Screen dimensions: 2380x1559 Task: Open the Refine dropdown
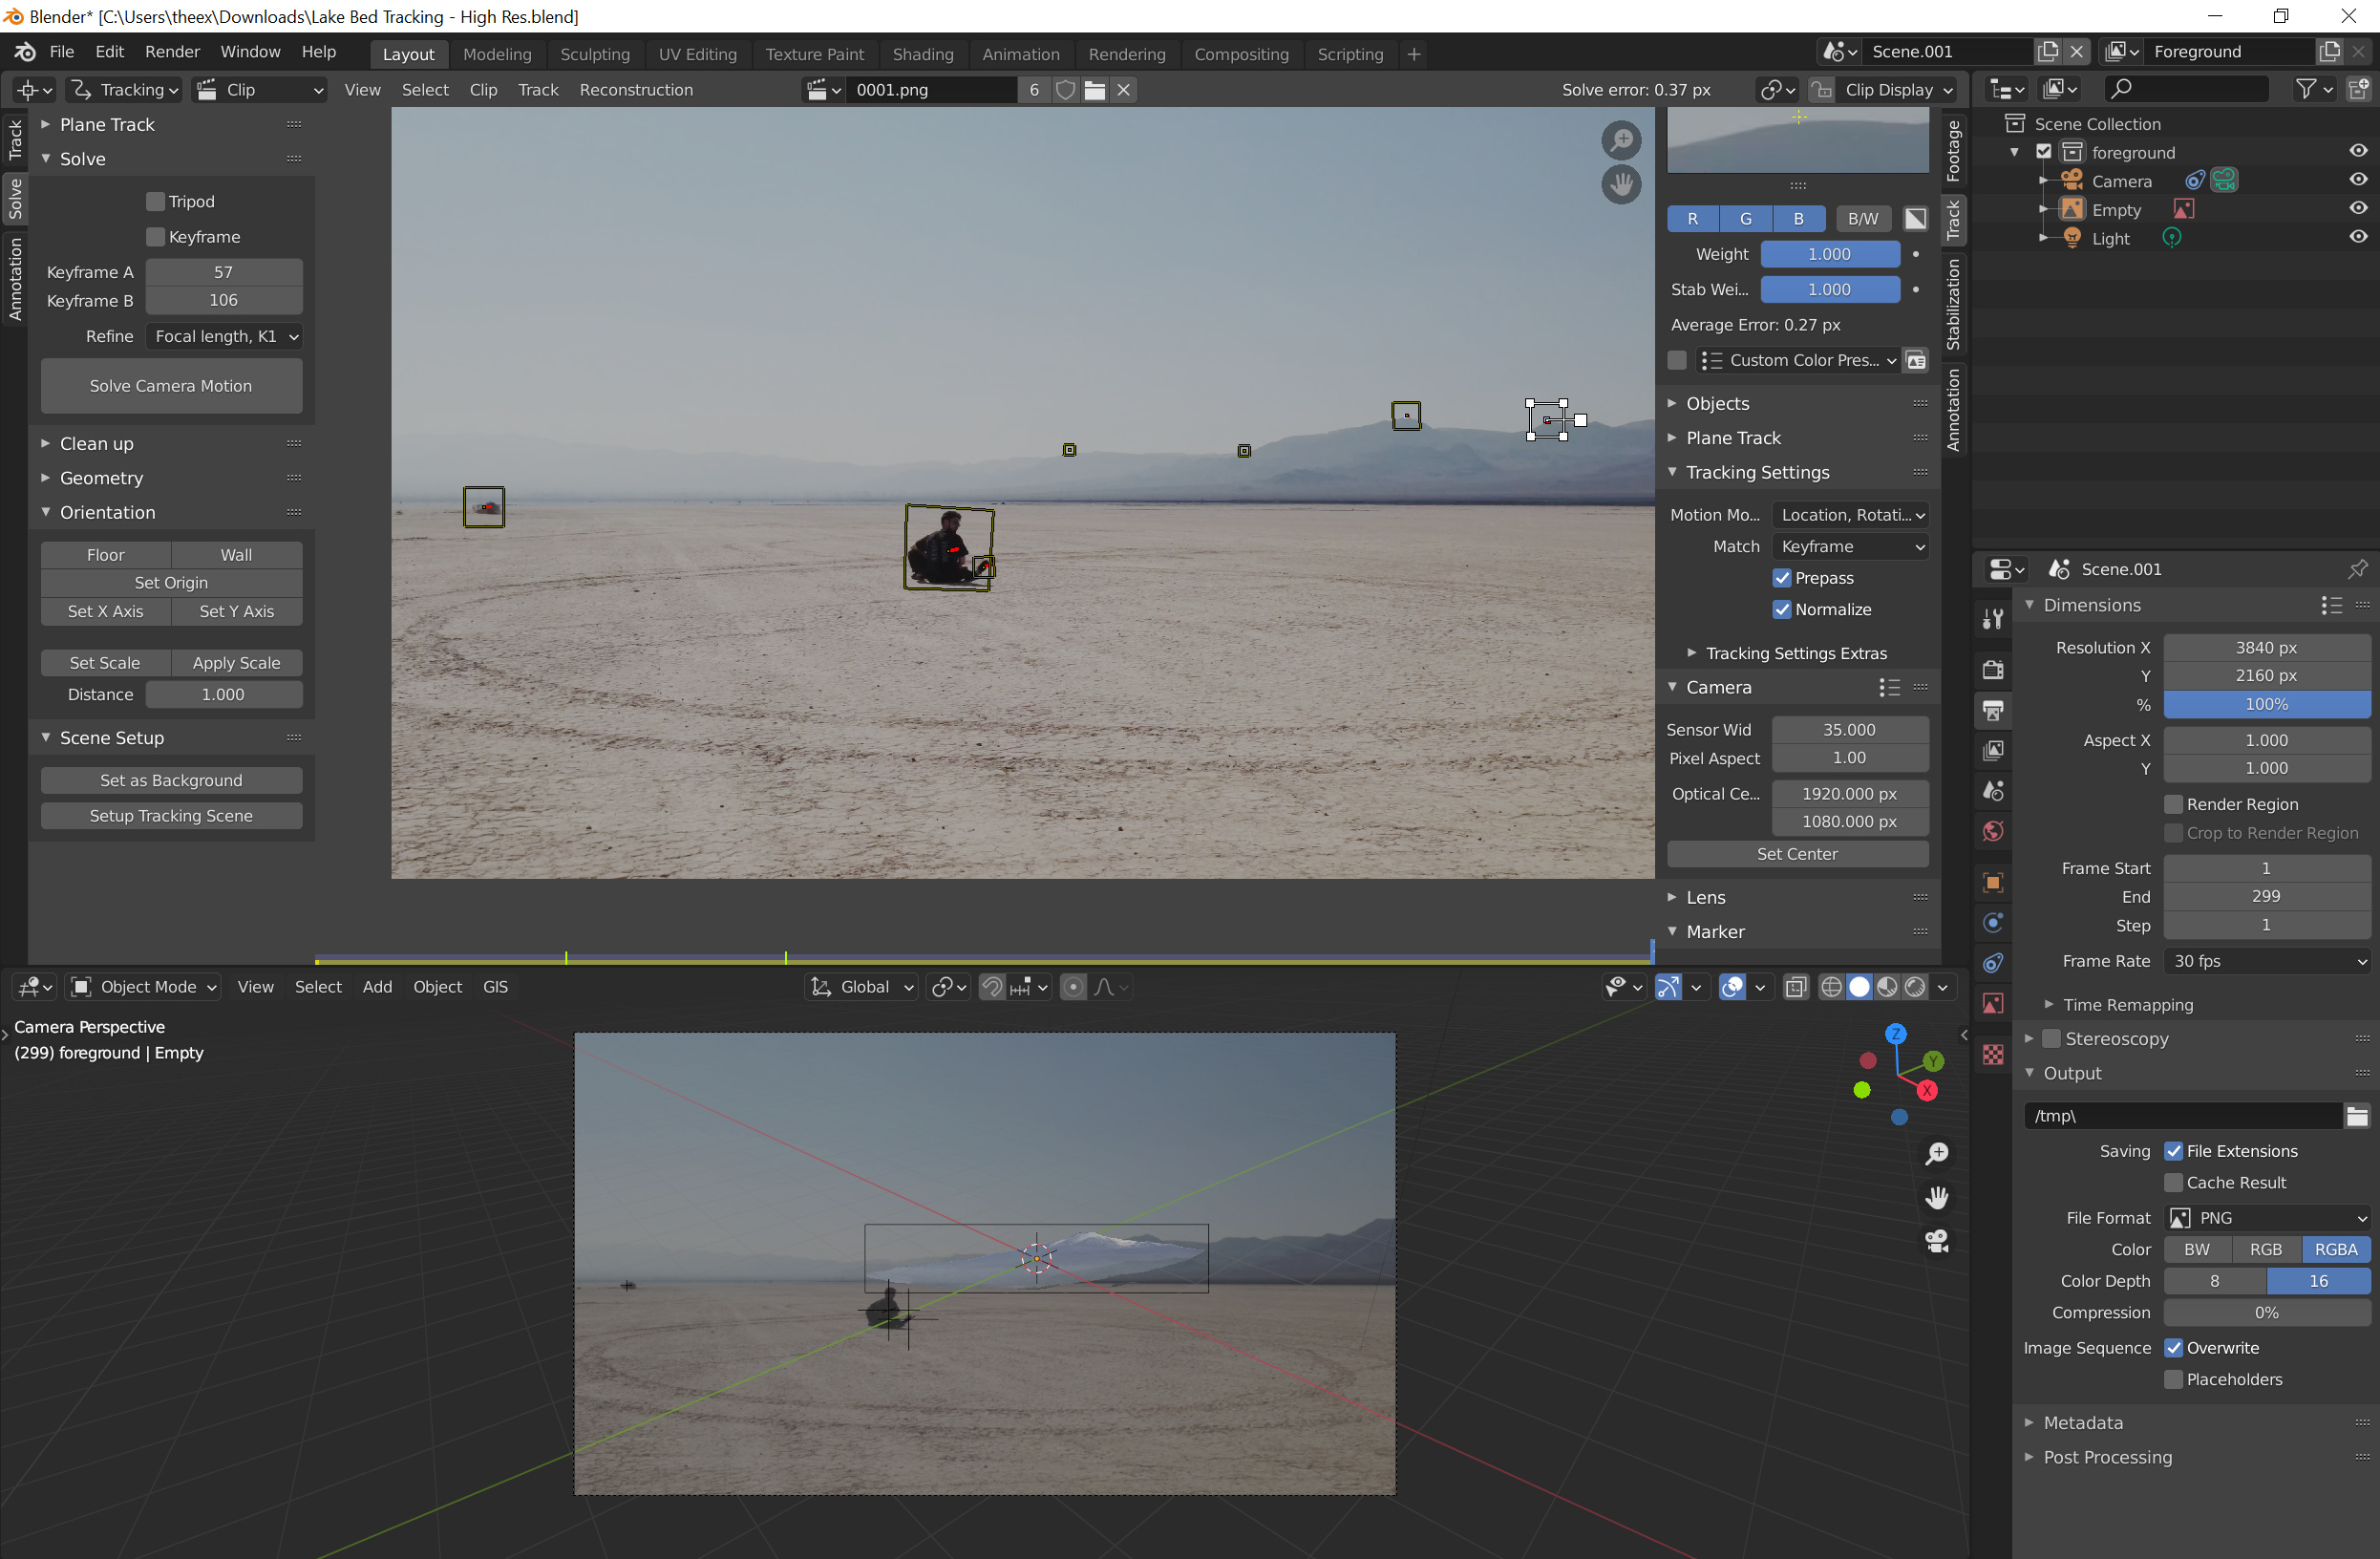click(224, 336)
